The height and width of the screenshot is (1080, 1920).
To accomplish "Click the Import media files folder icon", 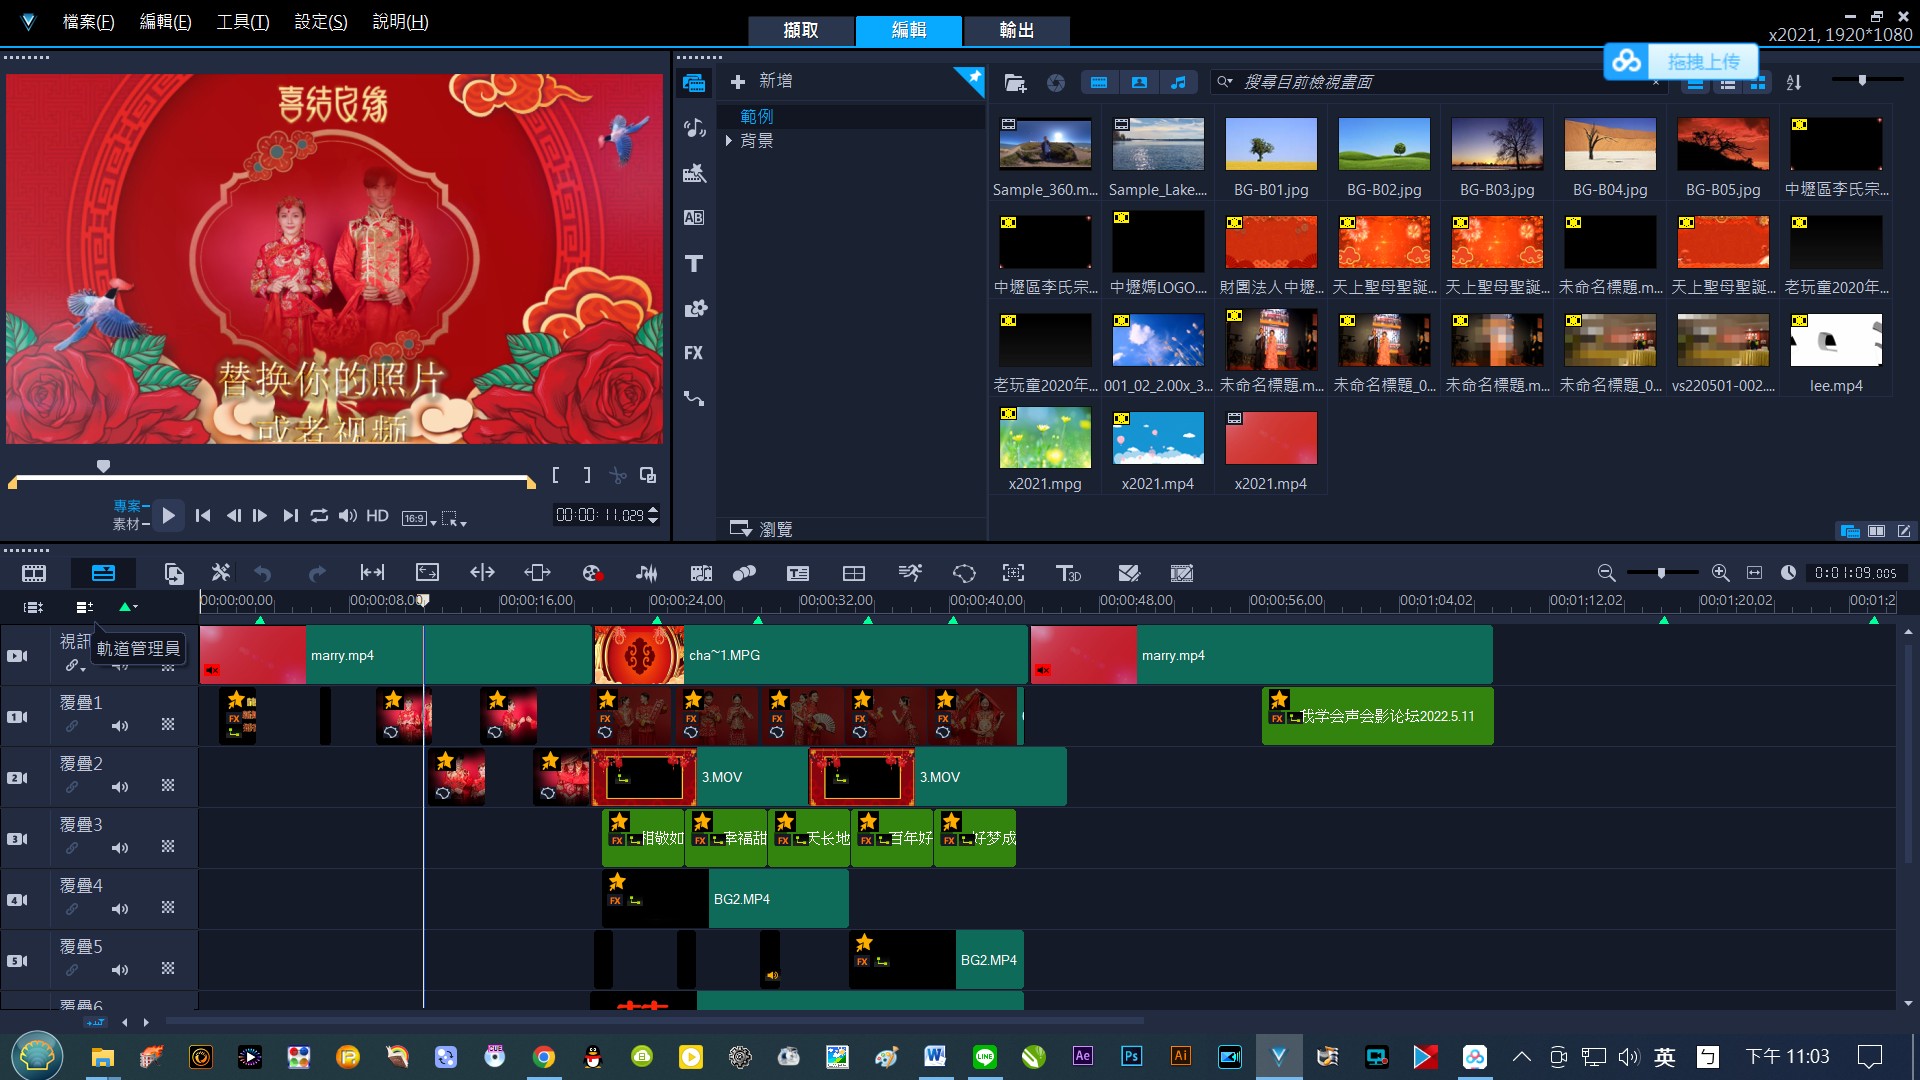I will click(1015, 83).
